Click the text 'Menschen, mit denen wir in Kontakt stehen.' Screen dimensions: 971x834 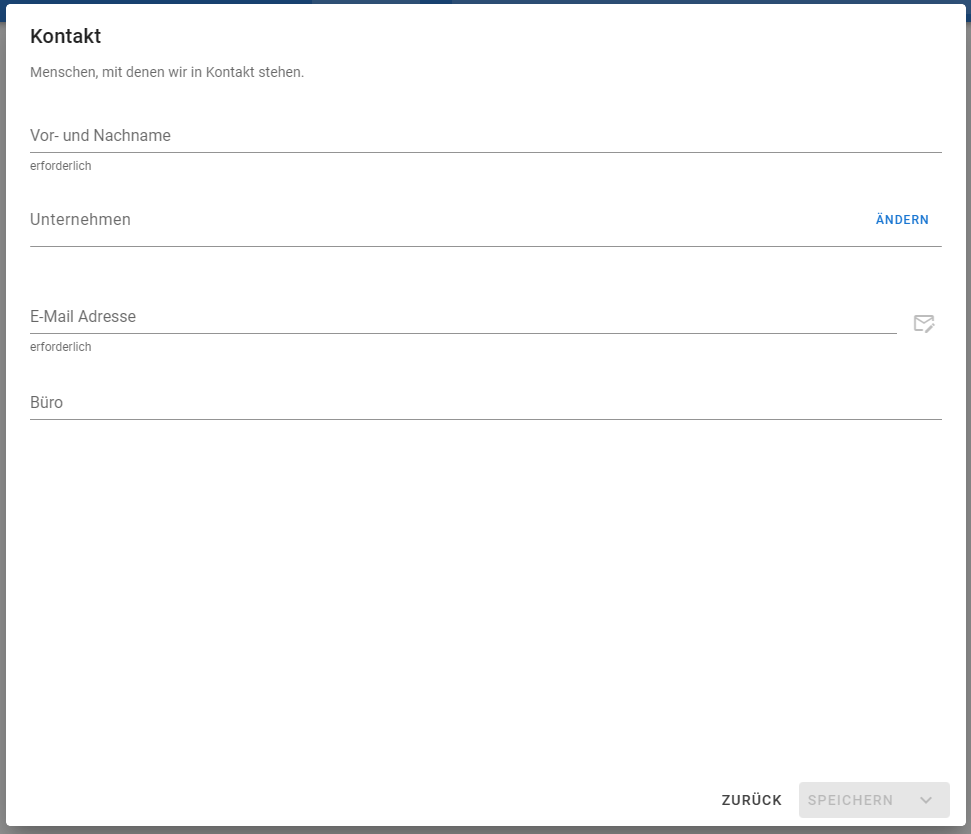pyautogui.click(x=167, y=72)
